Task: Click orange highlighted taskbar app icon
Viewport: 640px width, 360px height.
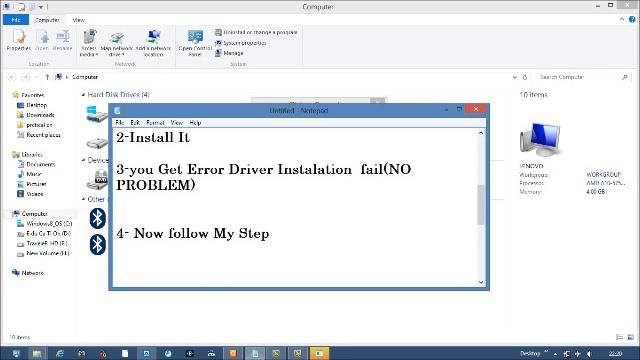Action: tap(319, 353)
